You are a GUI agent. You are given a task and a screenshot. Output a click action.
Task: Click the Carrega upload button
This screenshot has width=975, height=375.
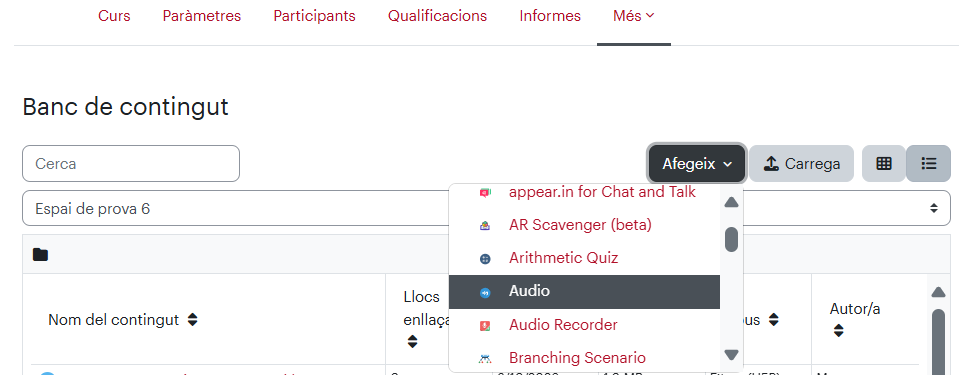801,164
